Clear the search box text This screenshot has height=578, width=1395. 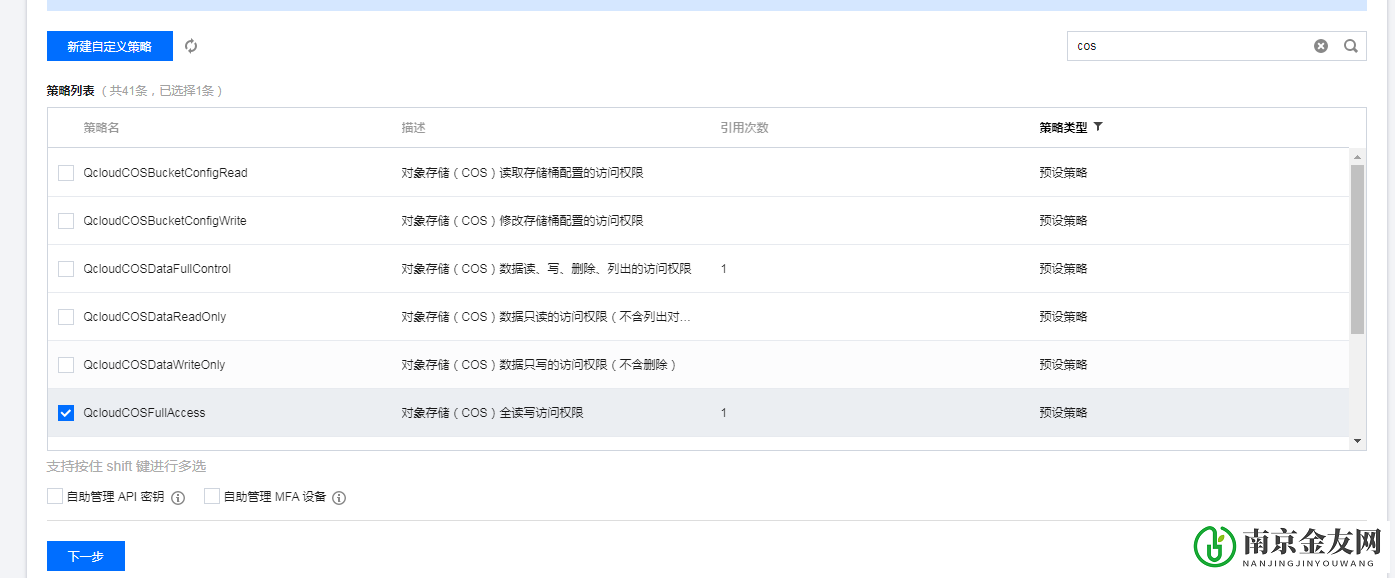point(1320,46)
